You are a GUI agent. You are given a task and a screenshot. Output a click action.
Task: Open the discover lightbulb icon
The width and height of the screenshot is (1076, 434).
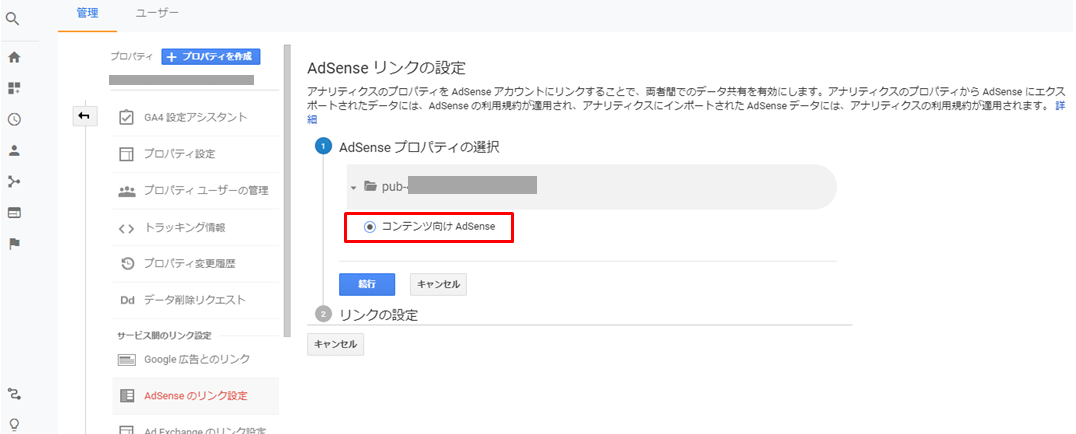tap(14, 424)
